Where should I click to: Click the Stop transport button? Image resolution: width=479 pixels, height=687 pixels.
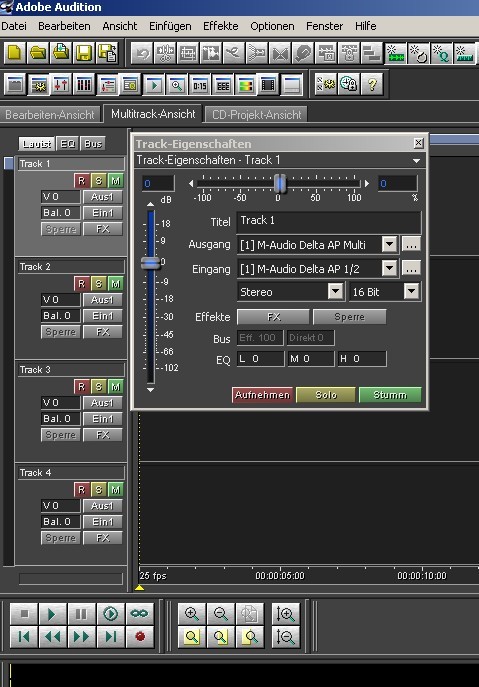point(24,614)
